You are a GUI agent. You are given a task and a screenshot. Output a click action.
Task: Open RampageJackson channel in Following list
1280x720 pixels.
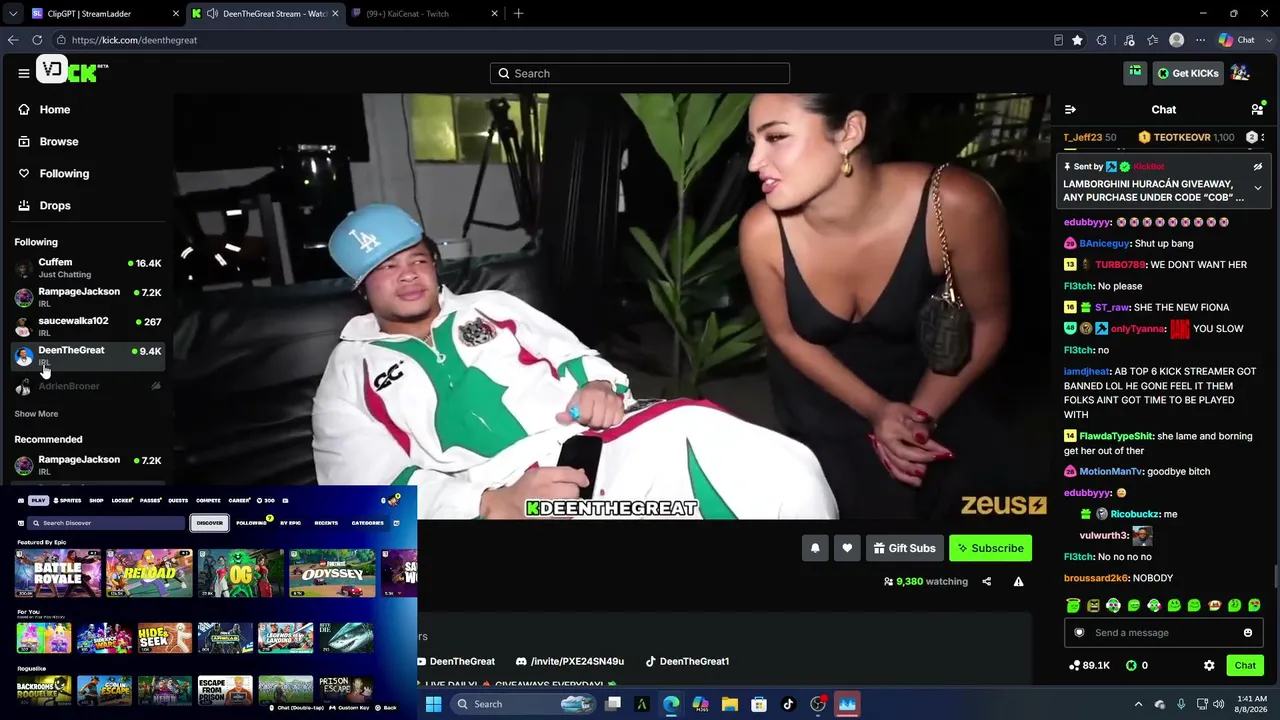pyautogui.click(x=88, y=297)
